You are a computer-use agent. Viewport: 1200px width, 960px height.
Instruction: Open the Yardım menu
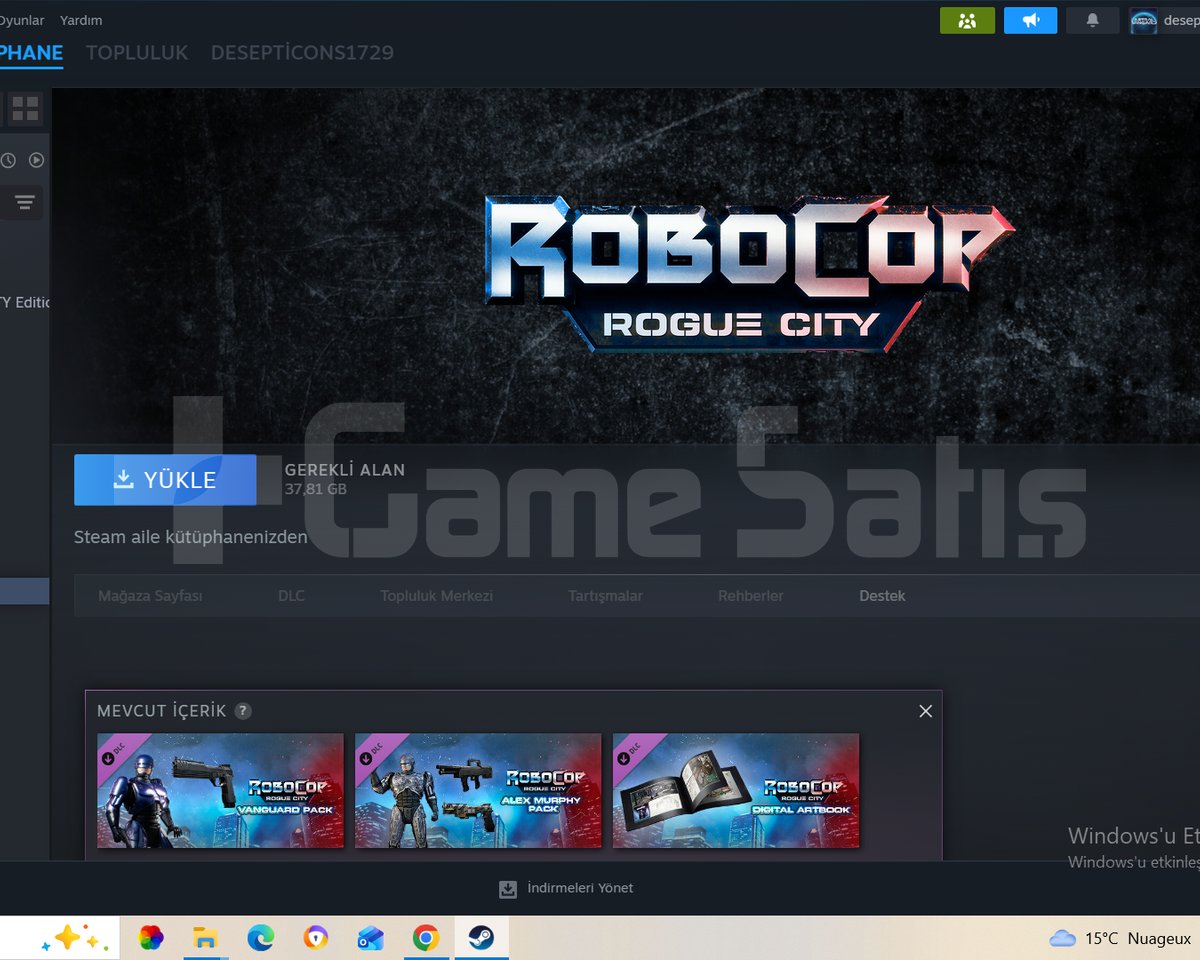(x=81, y=20)
